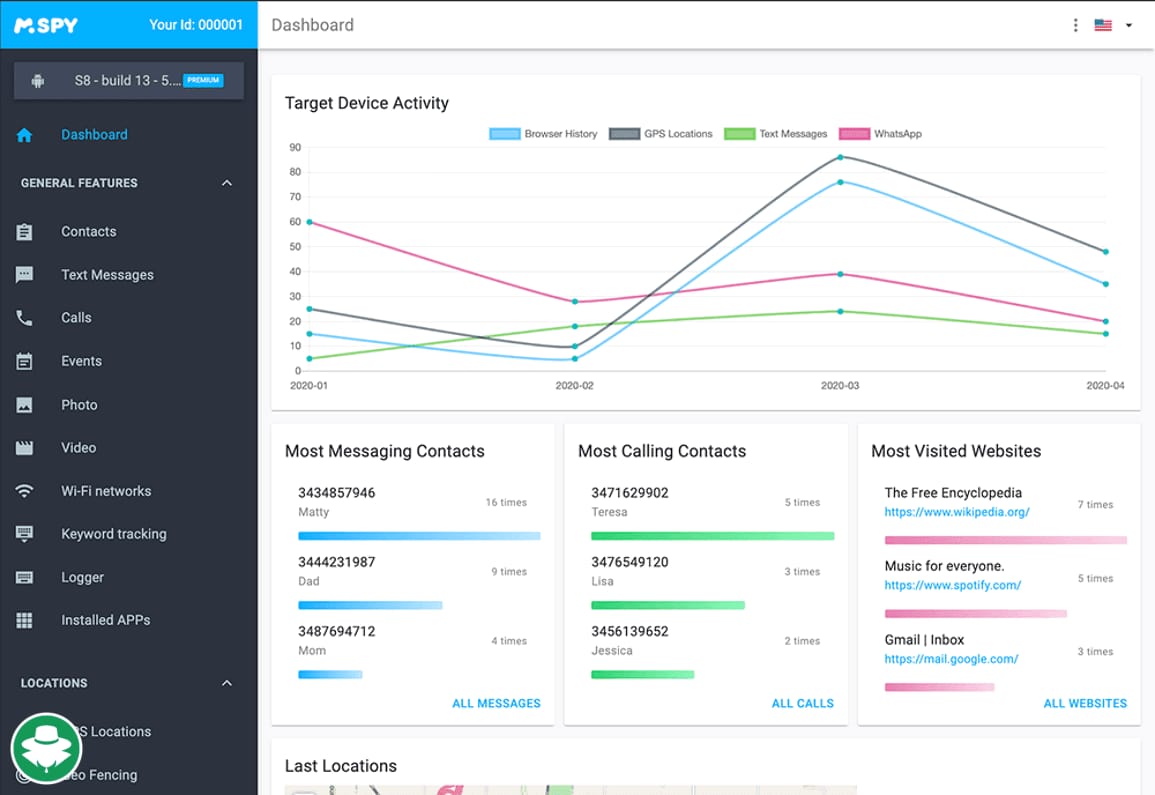Visit the wikipedia.org link
Screen dimensions: 1155x795
956,512
